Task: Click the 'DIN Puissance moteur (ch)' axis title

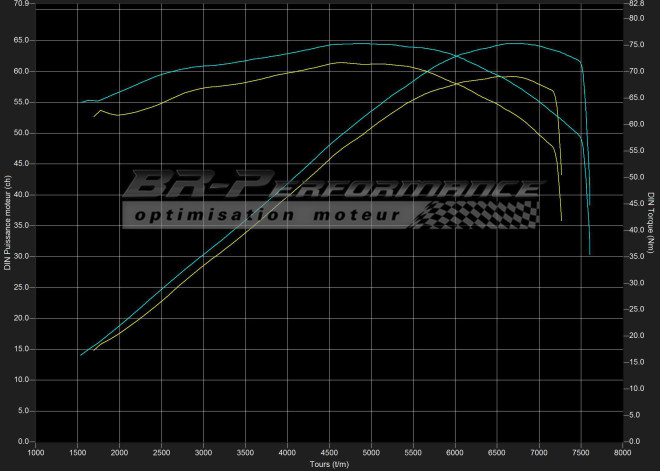Action: pyautogui.click(x=8, y=223)
